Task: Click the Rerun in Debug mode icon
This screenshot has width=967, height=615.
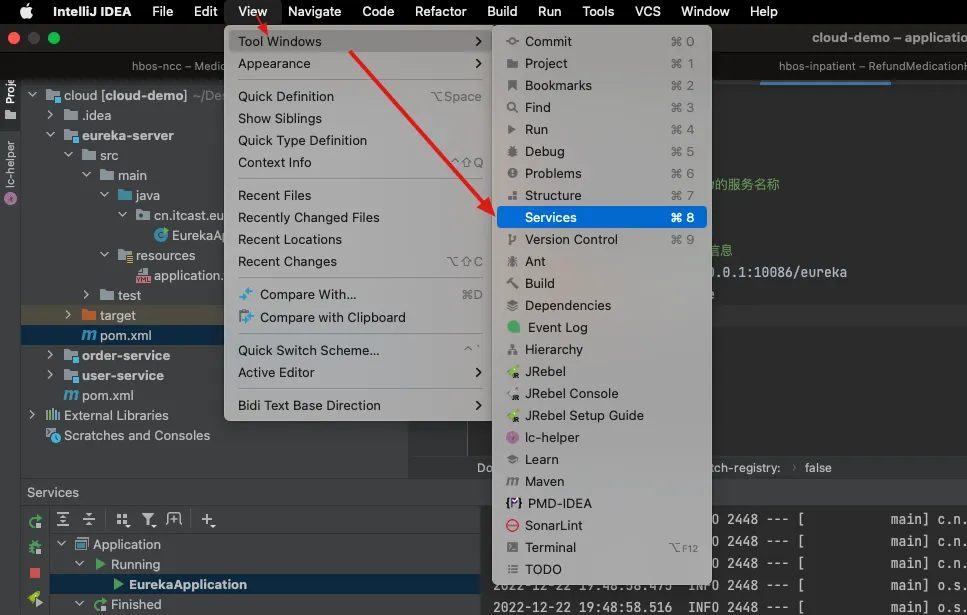Action: (35, 547)
